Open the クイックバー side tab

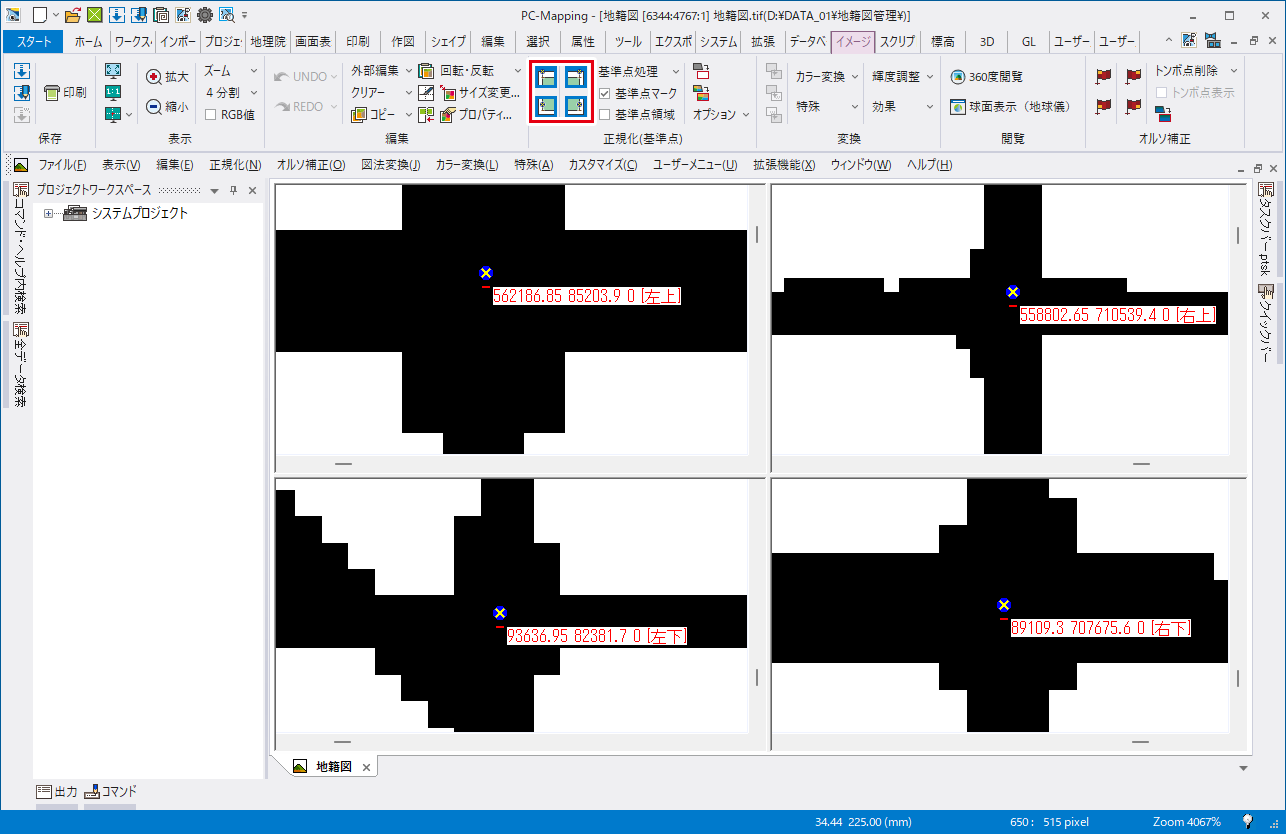tap(1266, 323)
